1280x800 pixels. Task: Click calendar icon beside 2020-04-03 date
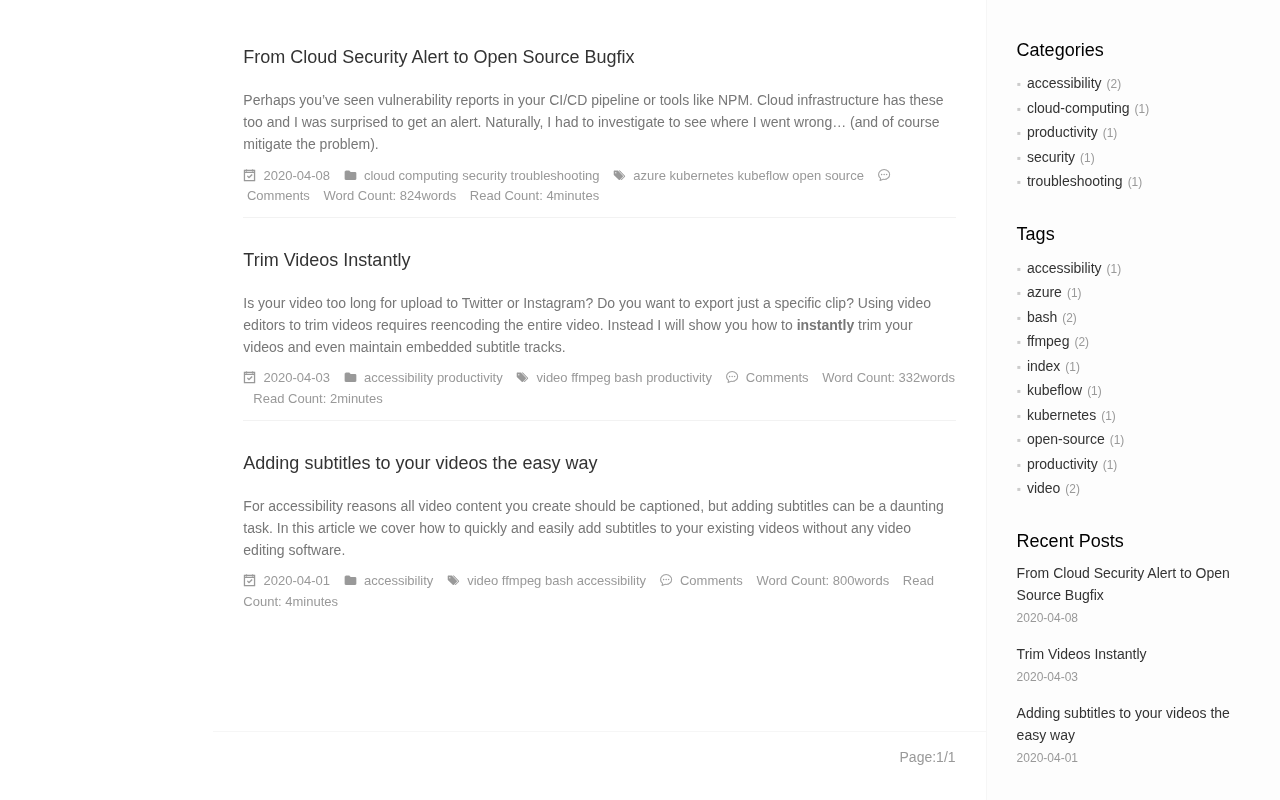(x=250, y=378)
